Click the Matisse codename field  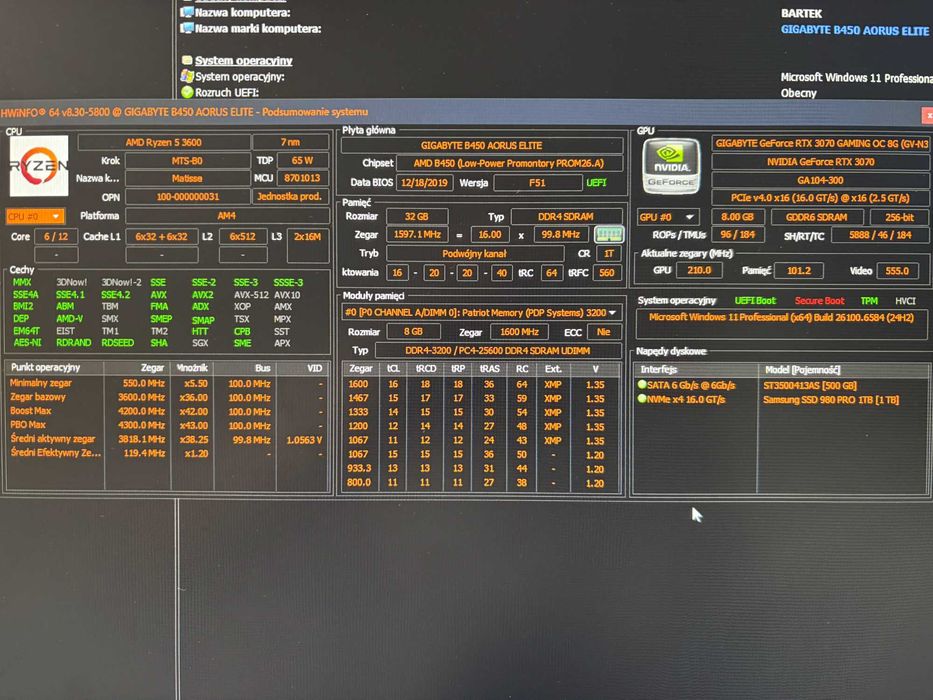pyautogui.click(x=187, y=178)
